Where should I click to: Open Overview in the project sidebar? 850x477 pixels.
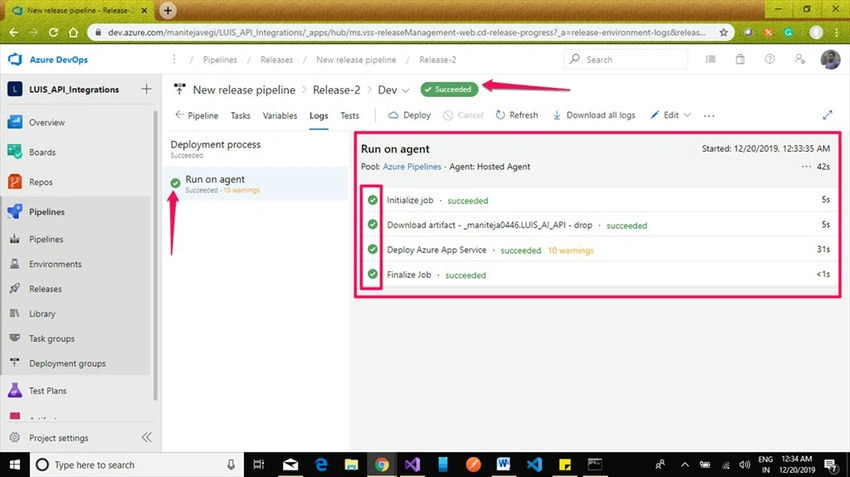coord(47,123)
